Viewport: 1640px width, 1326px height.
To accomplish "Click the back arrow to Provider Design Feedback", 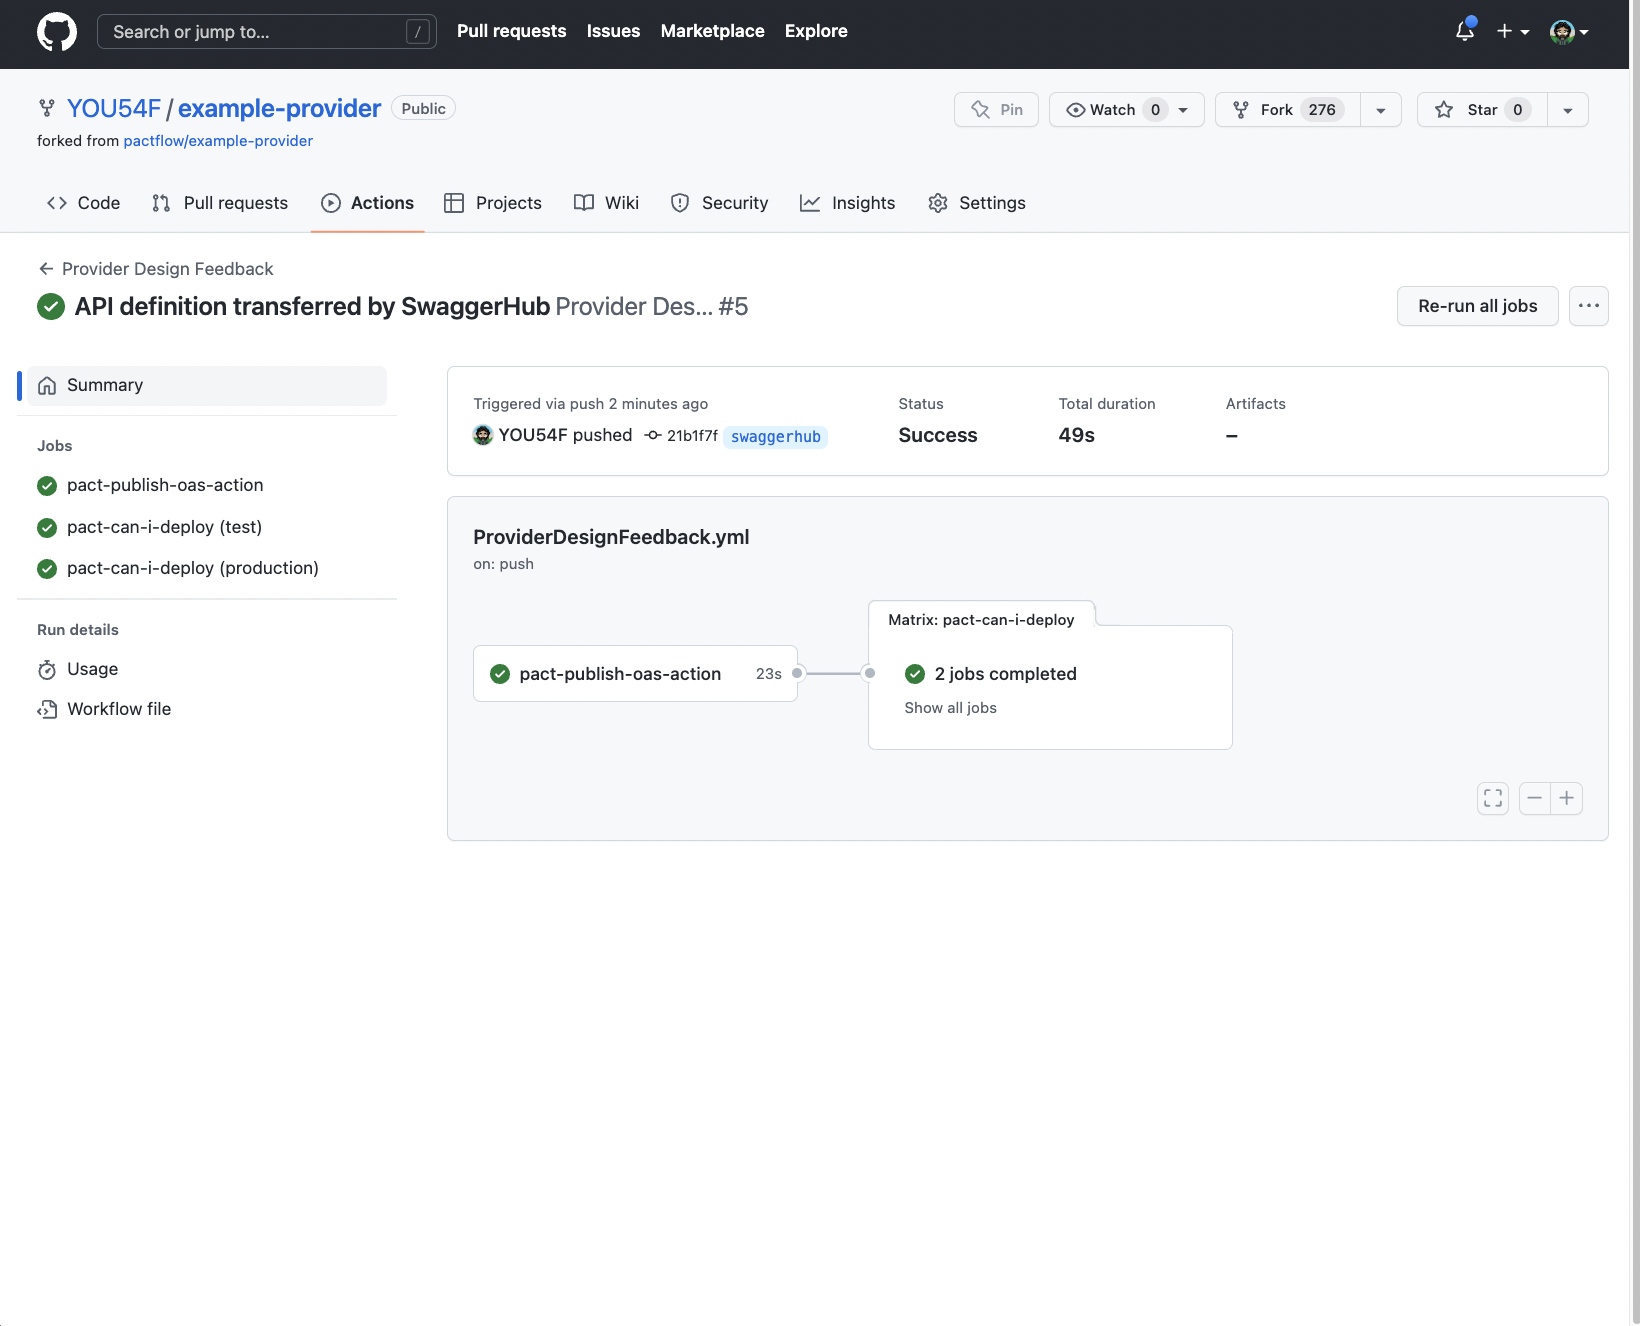I will 46,269.
